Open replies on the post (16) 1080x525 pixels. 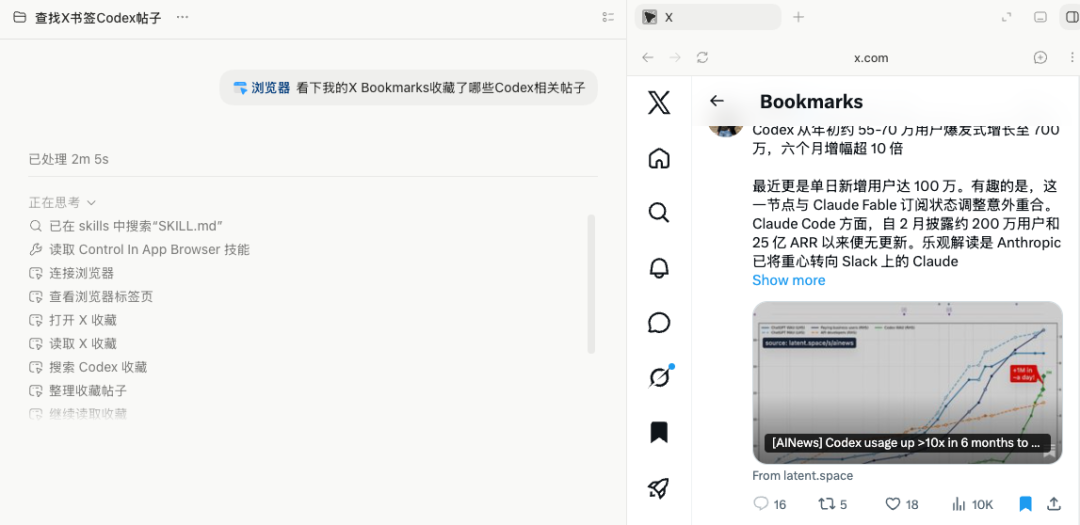[x=769, y=504]
